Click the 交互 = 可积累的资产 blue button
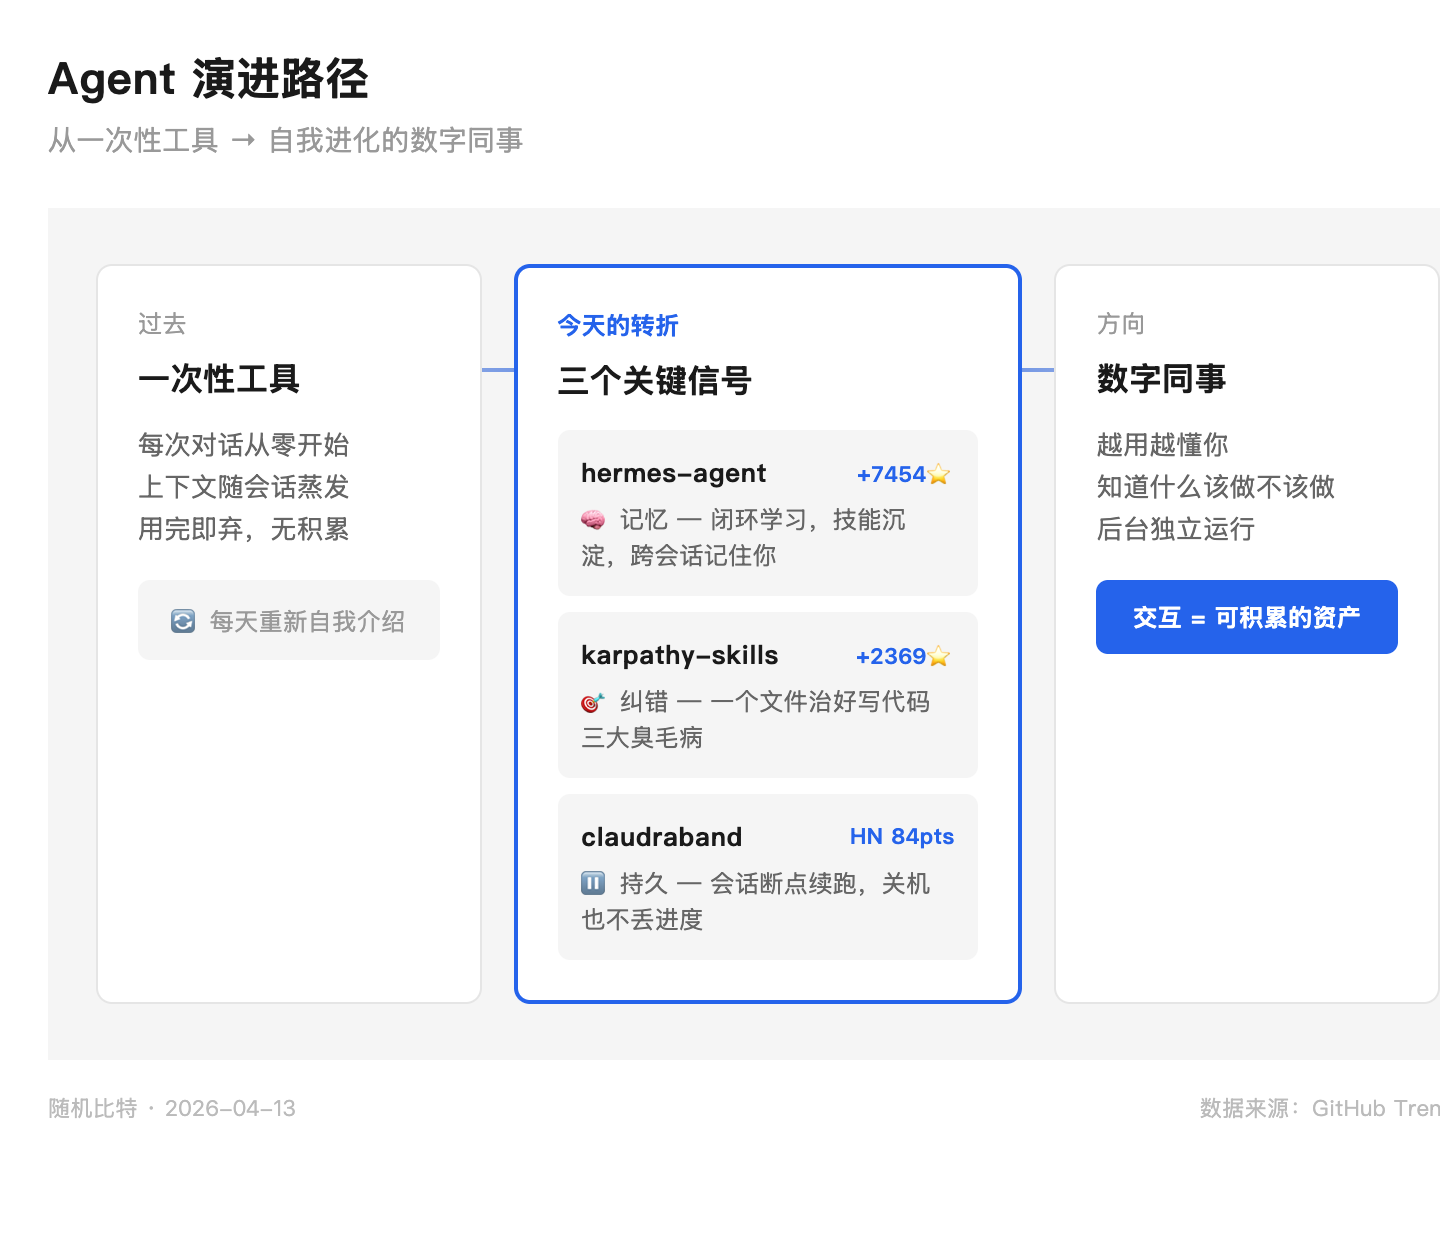The width and height of the screenshot is (1440, 1236). tap(1247, 617)
